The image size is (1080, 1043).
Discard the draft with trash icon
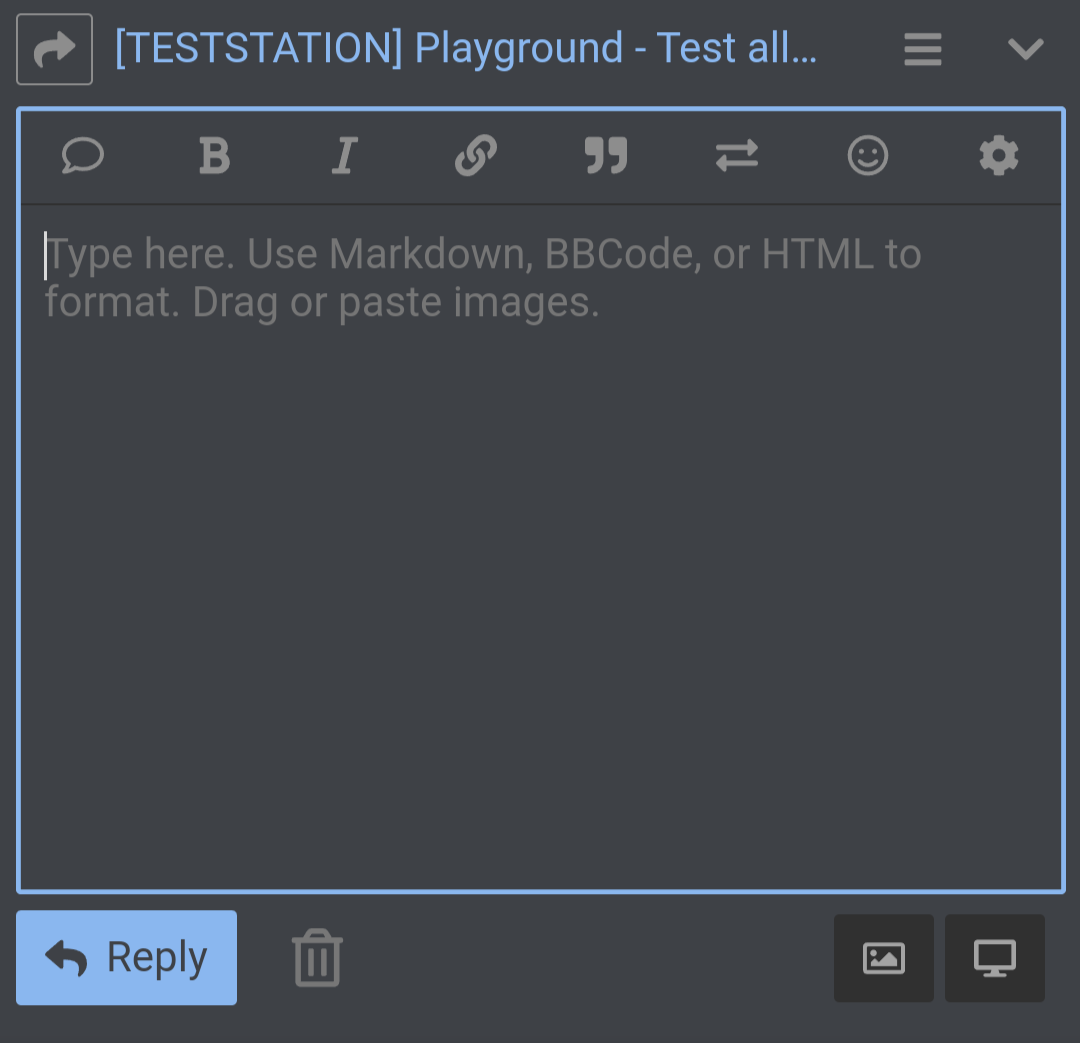(318, 958)
